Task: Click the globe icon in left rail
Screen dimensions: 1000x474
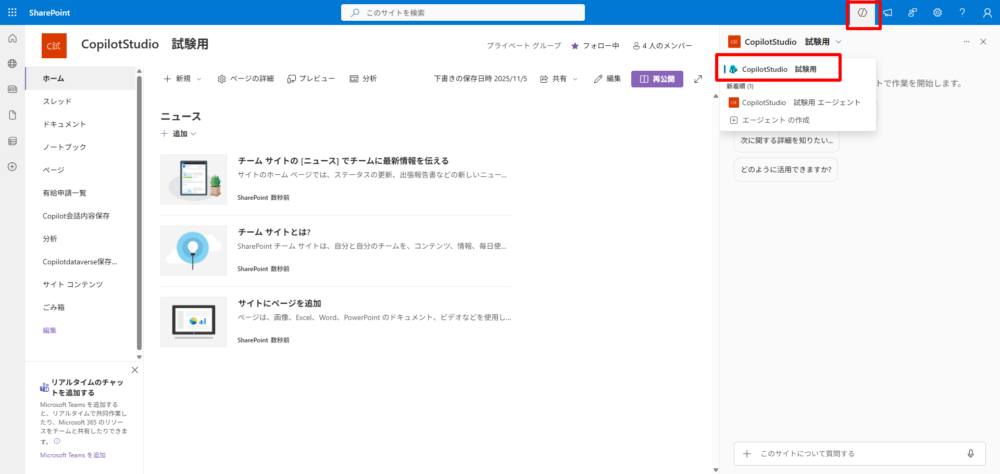Action: point(12,63)
